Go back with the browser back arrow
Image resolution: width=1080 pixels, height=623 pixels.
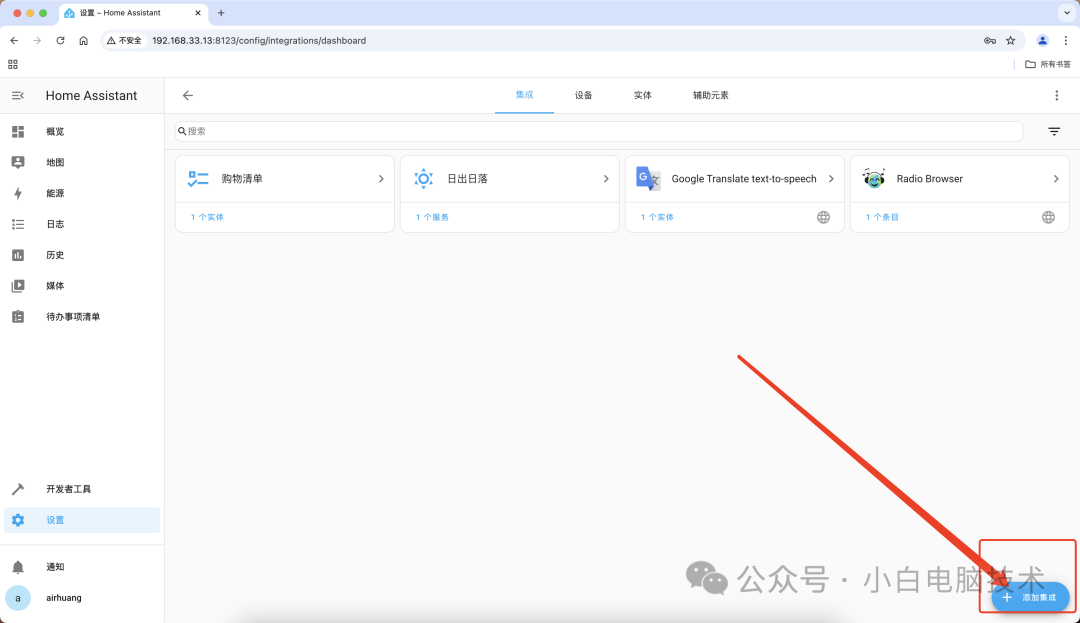pos(14,41)
